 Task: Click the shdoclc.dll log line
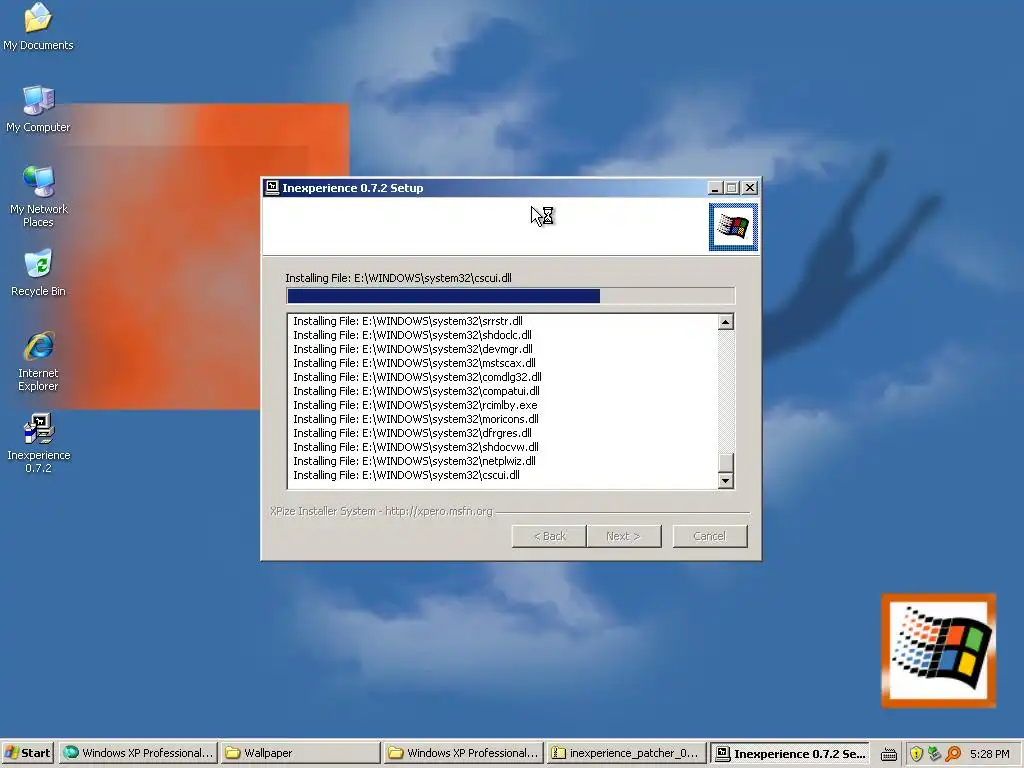tap(412, 335)
